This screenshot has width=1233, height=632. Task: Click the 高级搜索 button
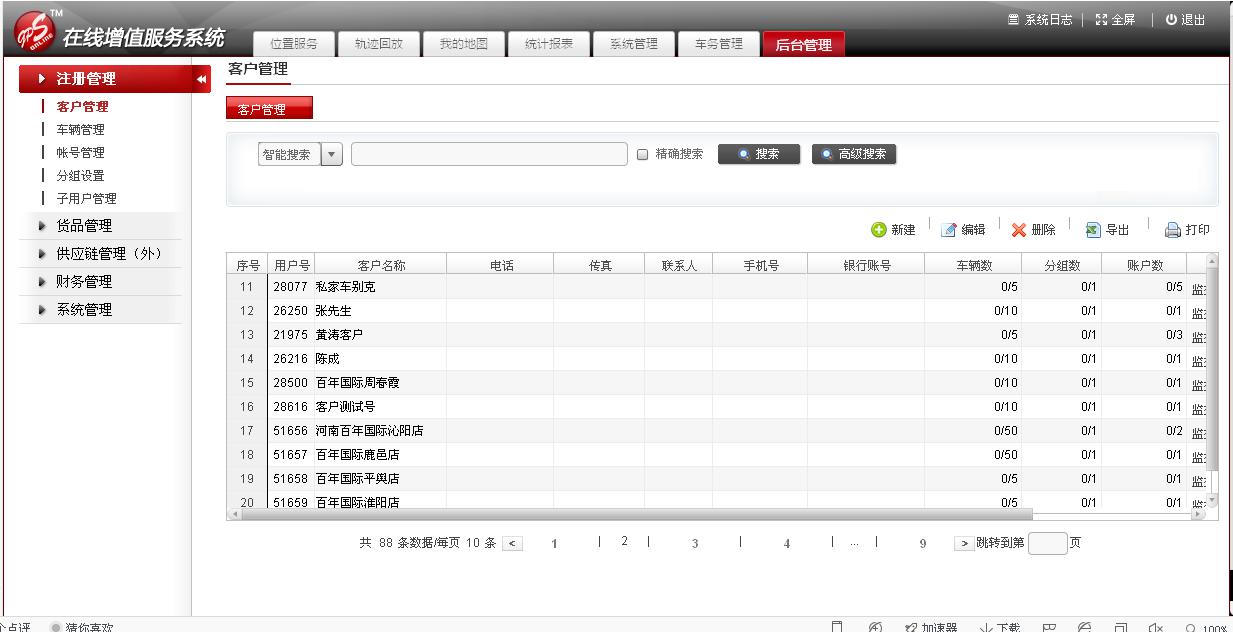854,155
